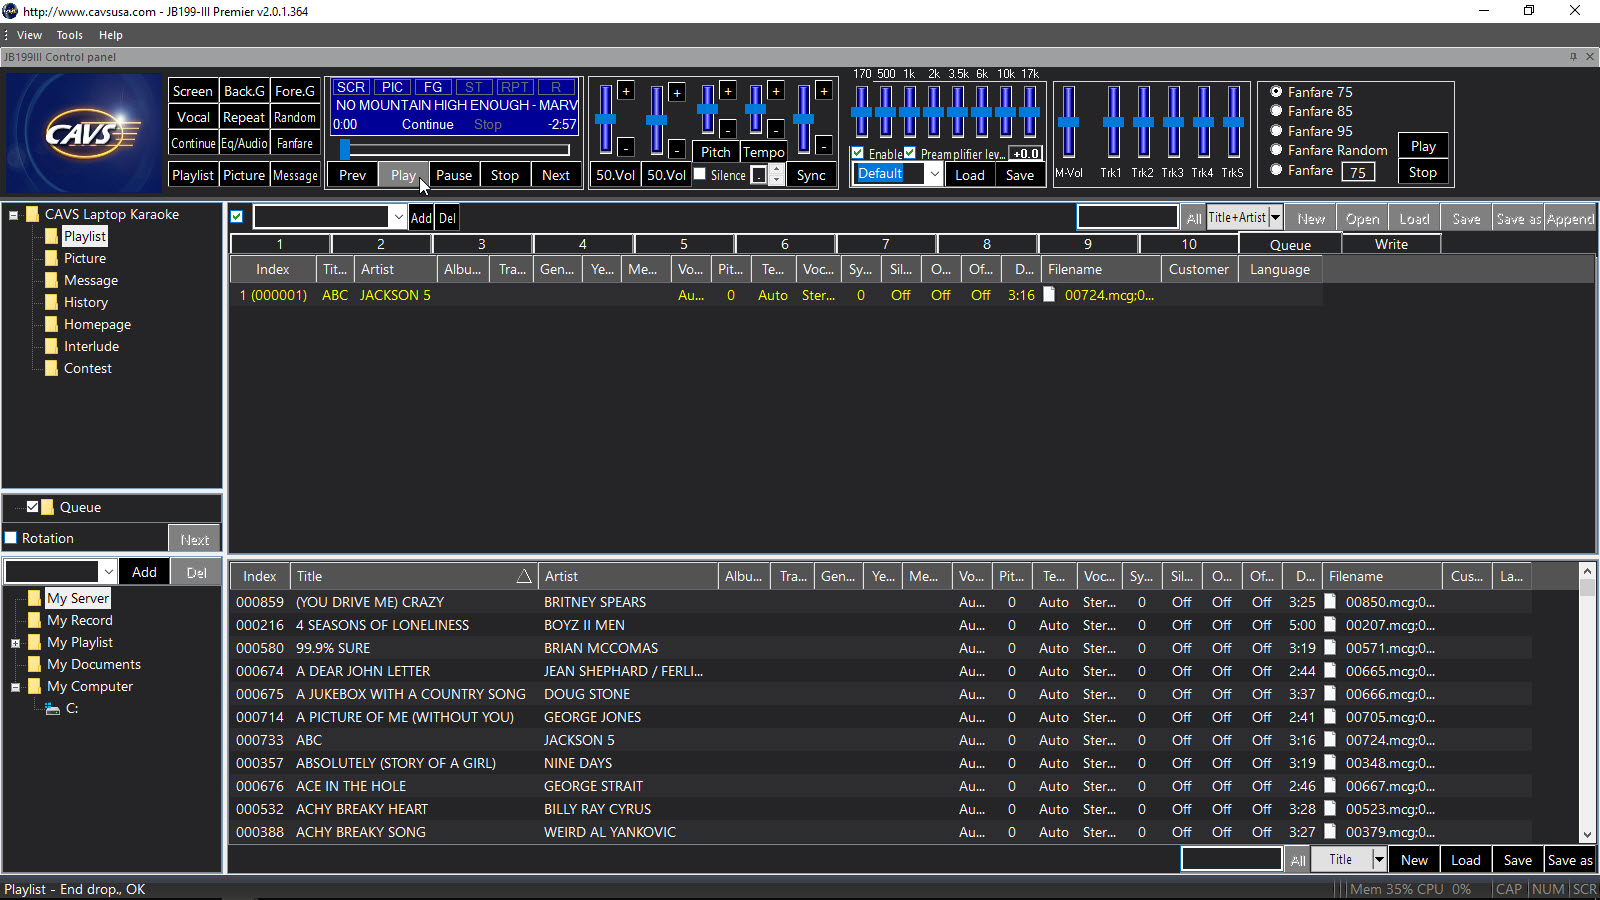Select the Fanfare Random radio button
The image size is (1600, 900).
coord(1276,150)
